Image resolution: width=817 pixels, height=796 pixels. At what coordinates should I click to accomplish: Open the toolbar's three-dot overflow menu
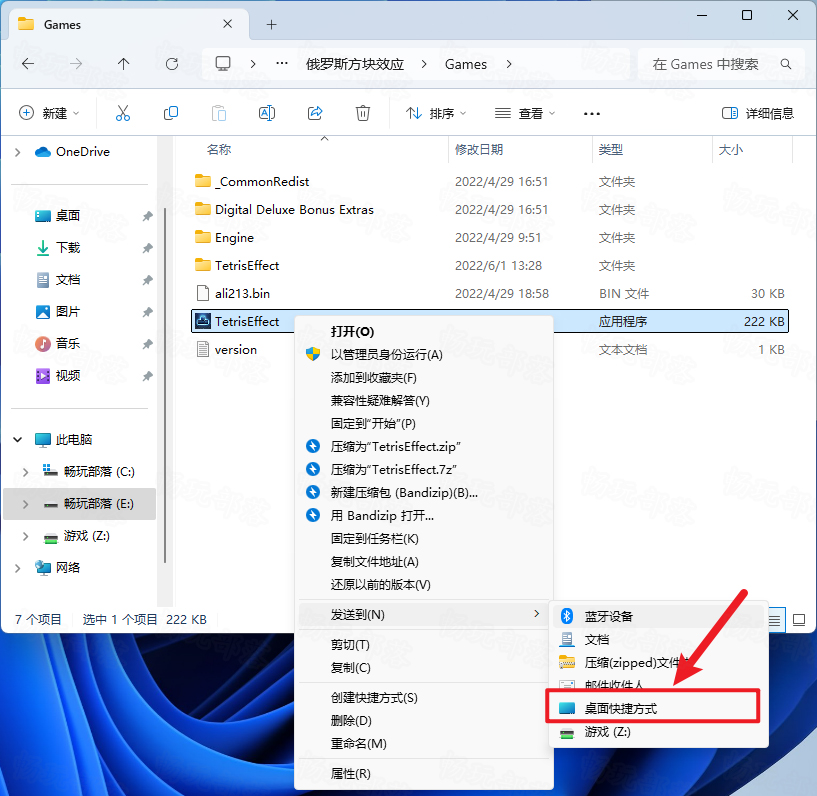[592, 113]
